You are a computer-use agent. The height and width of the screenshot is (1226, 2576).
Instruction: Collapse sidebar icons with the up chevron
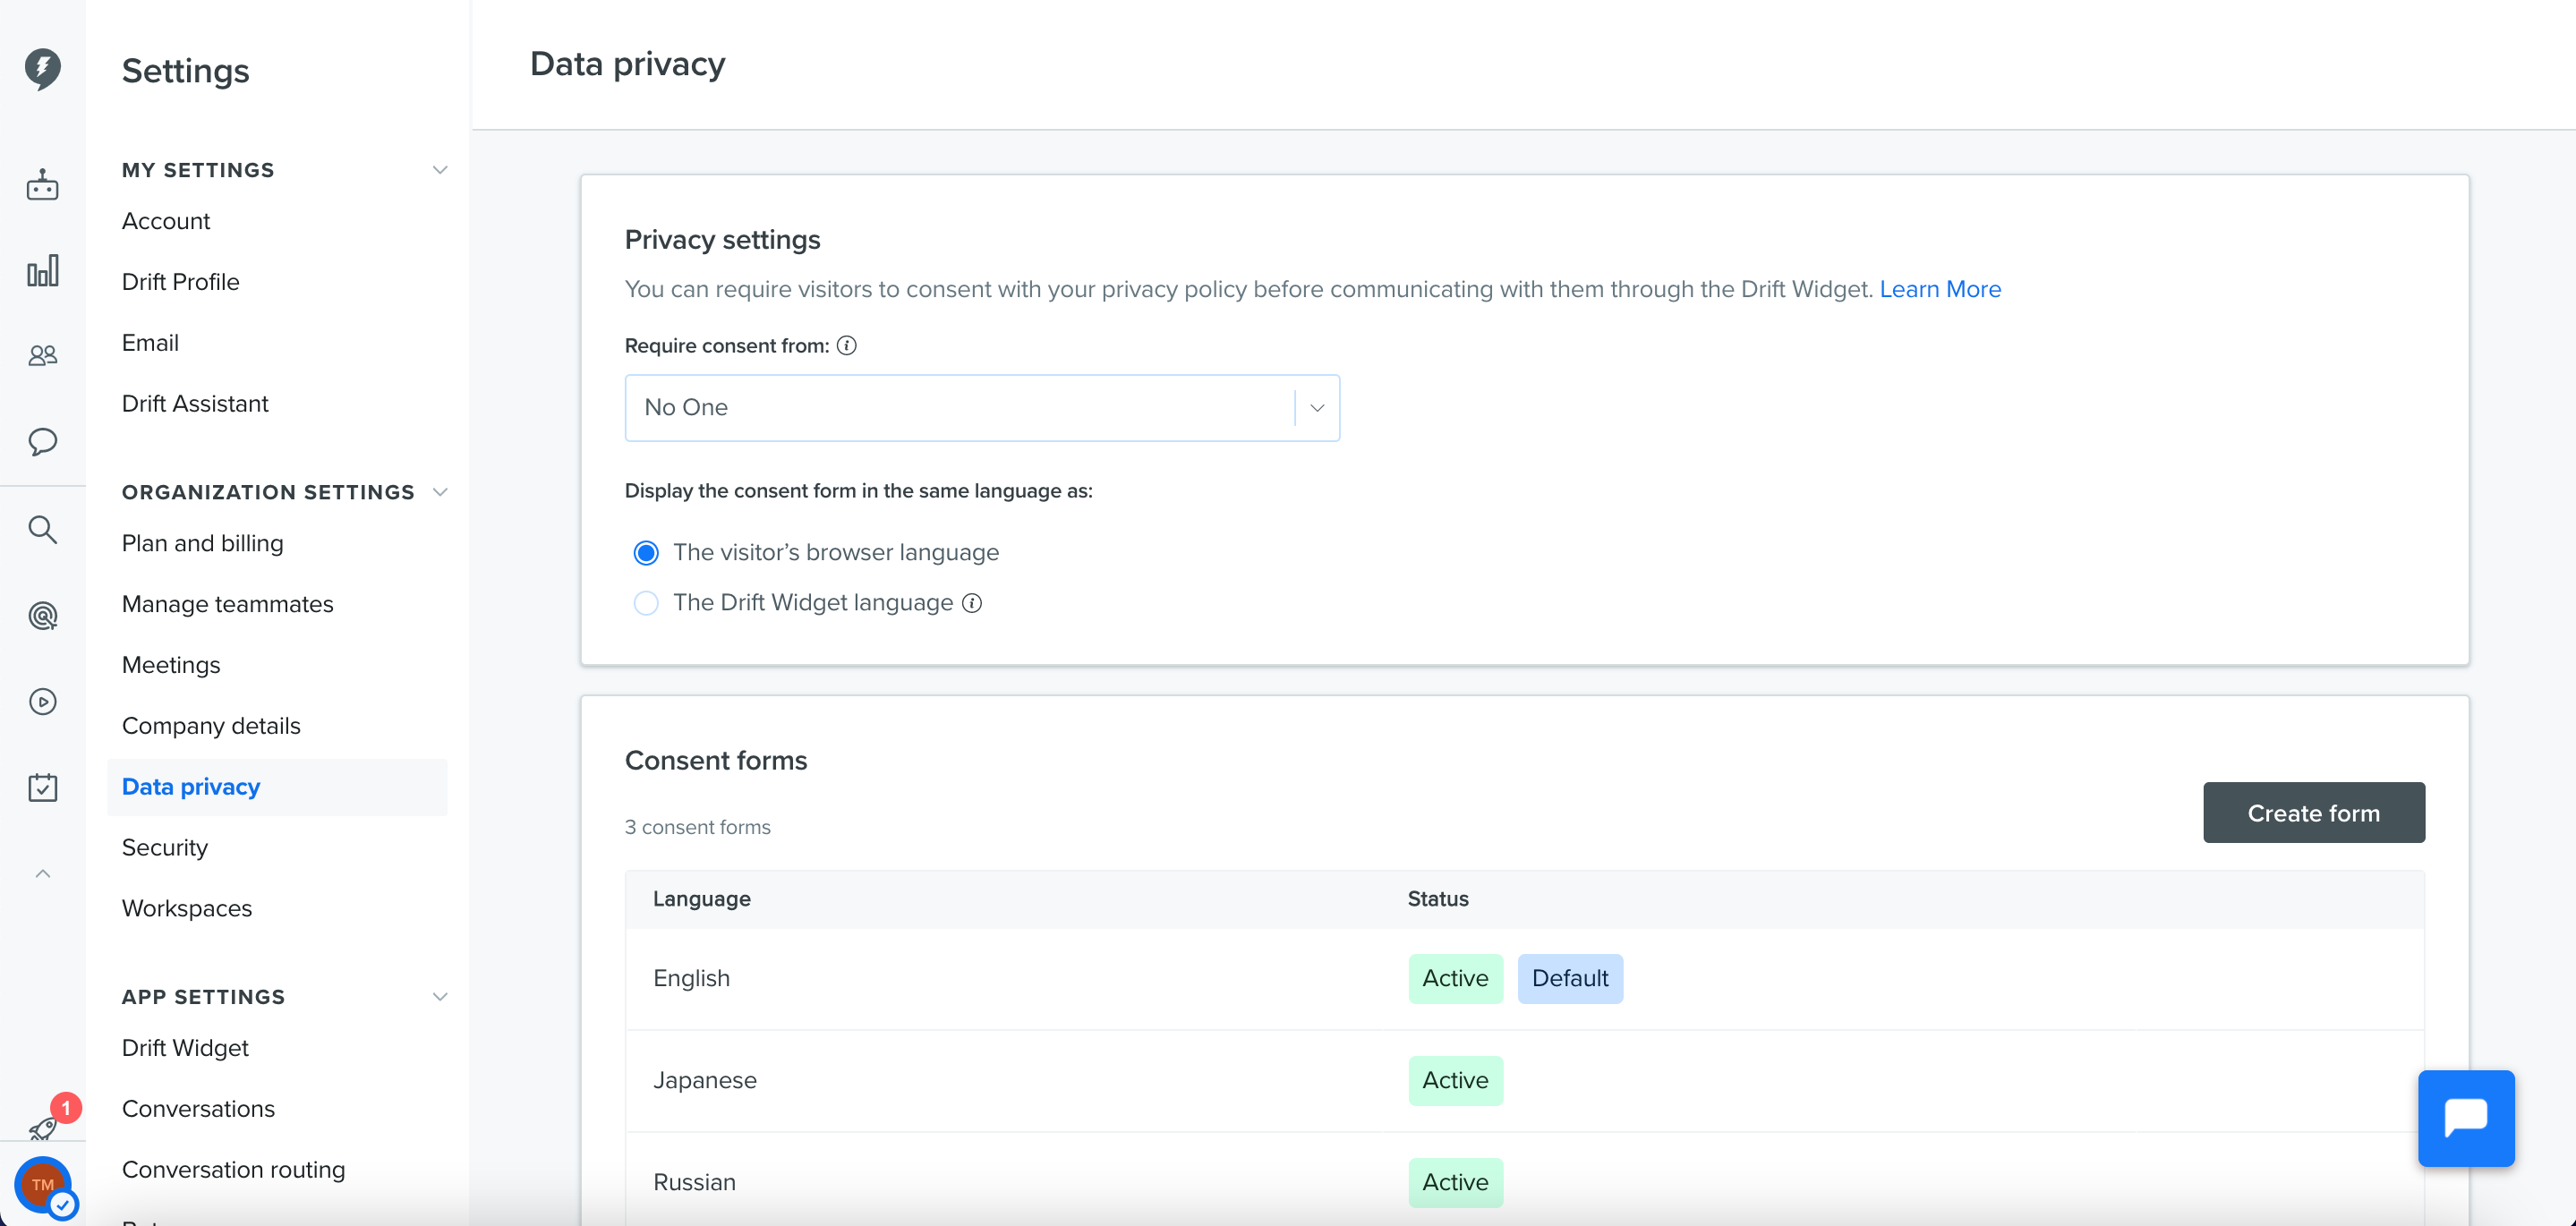(42, 873)
